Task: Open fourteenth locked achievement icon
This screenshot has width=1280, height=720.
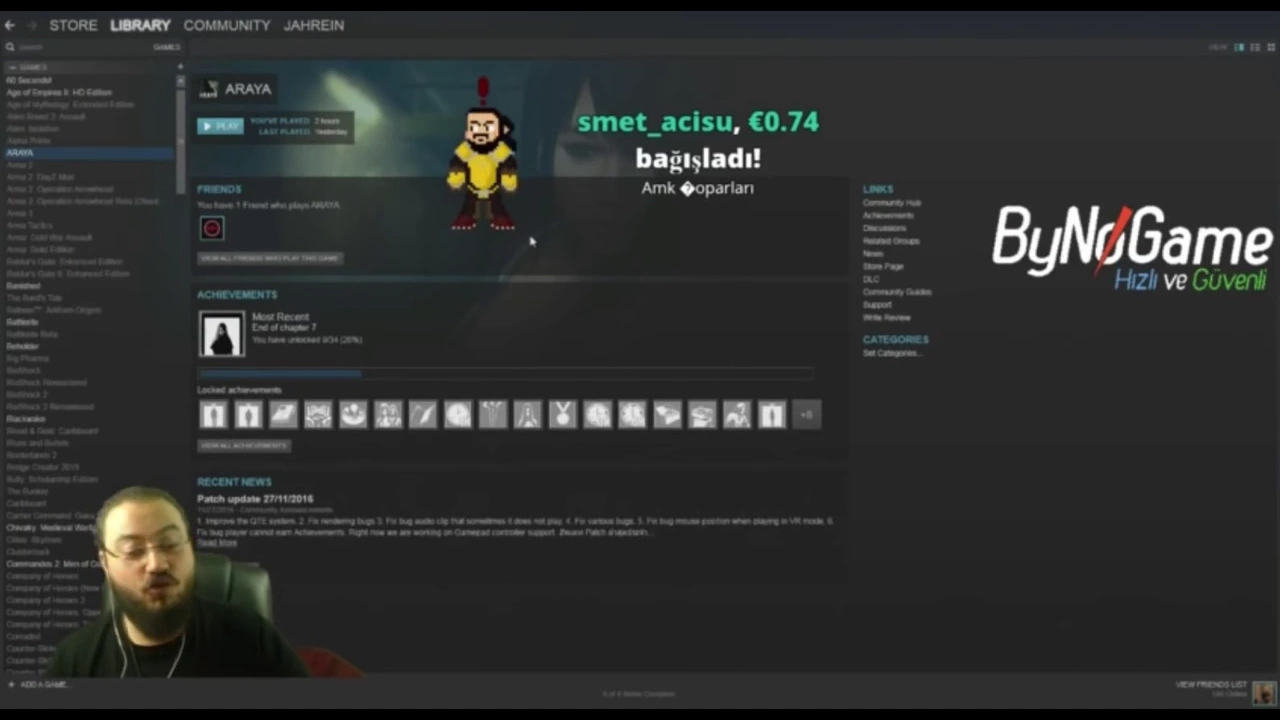Action: click(x=667, y=414)
